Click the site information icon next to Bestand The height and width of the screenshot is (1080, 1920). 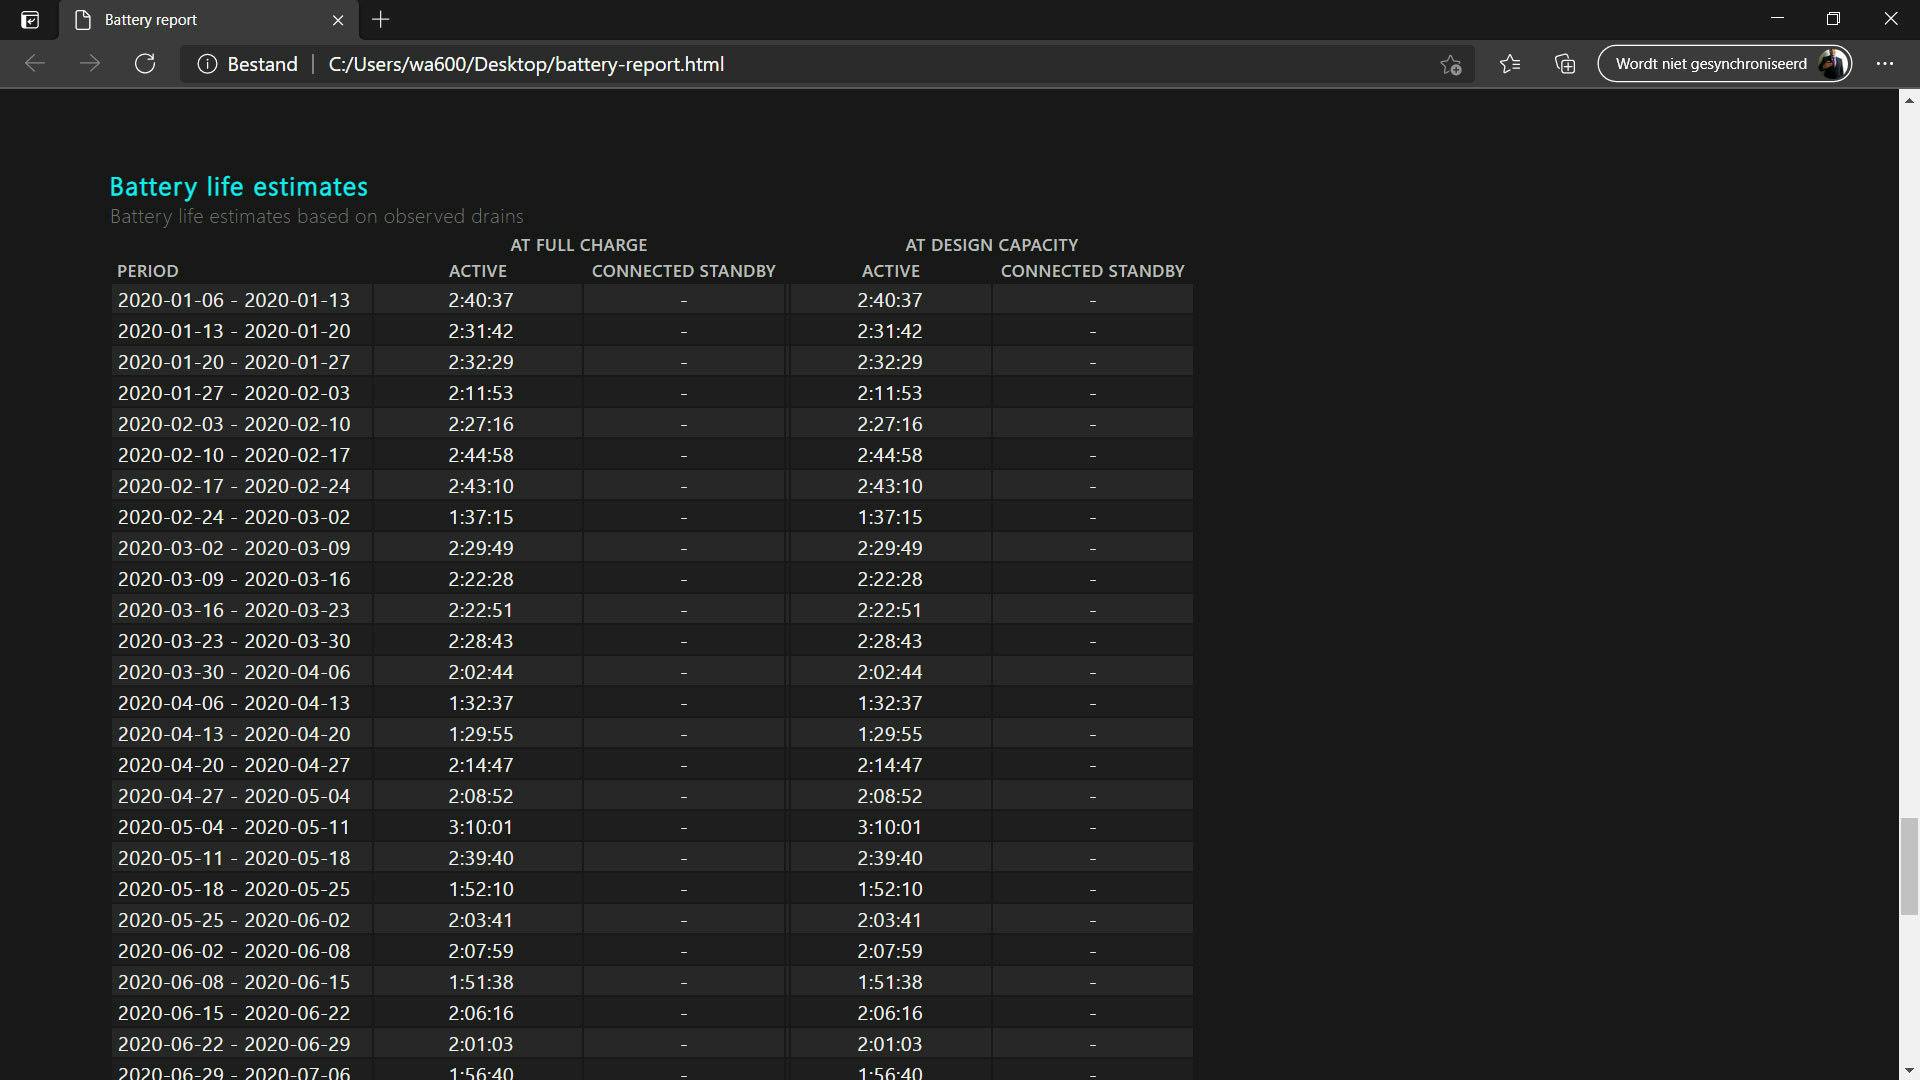coord(207,64)
